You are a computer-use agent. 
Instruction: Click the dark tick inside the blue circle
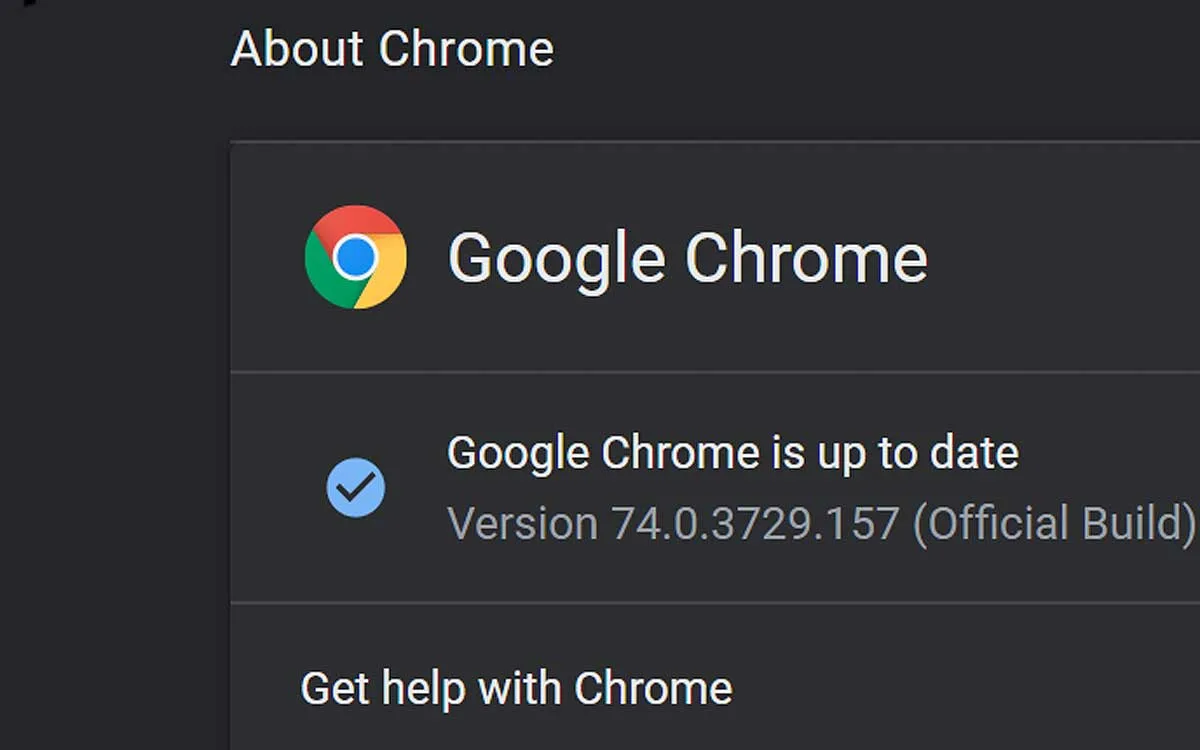[x=355, y=487]
